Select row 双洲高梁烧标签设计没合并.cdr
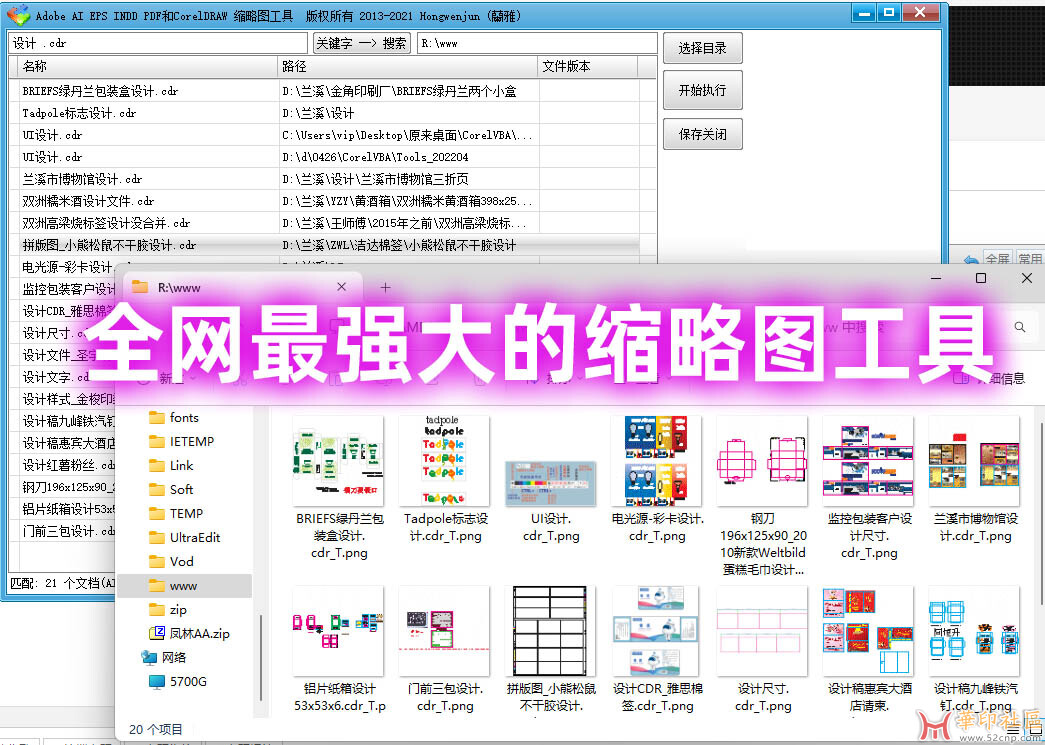 (324, 223)
